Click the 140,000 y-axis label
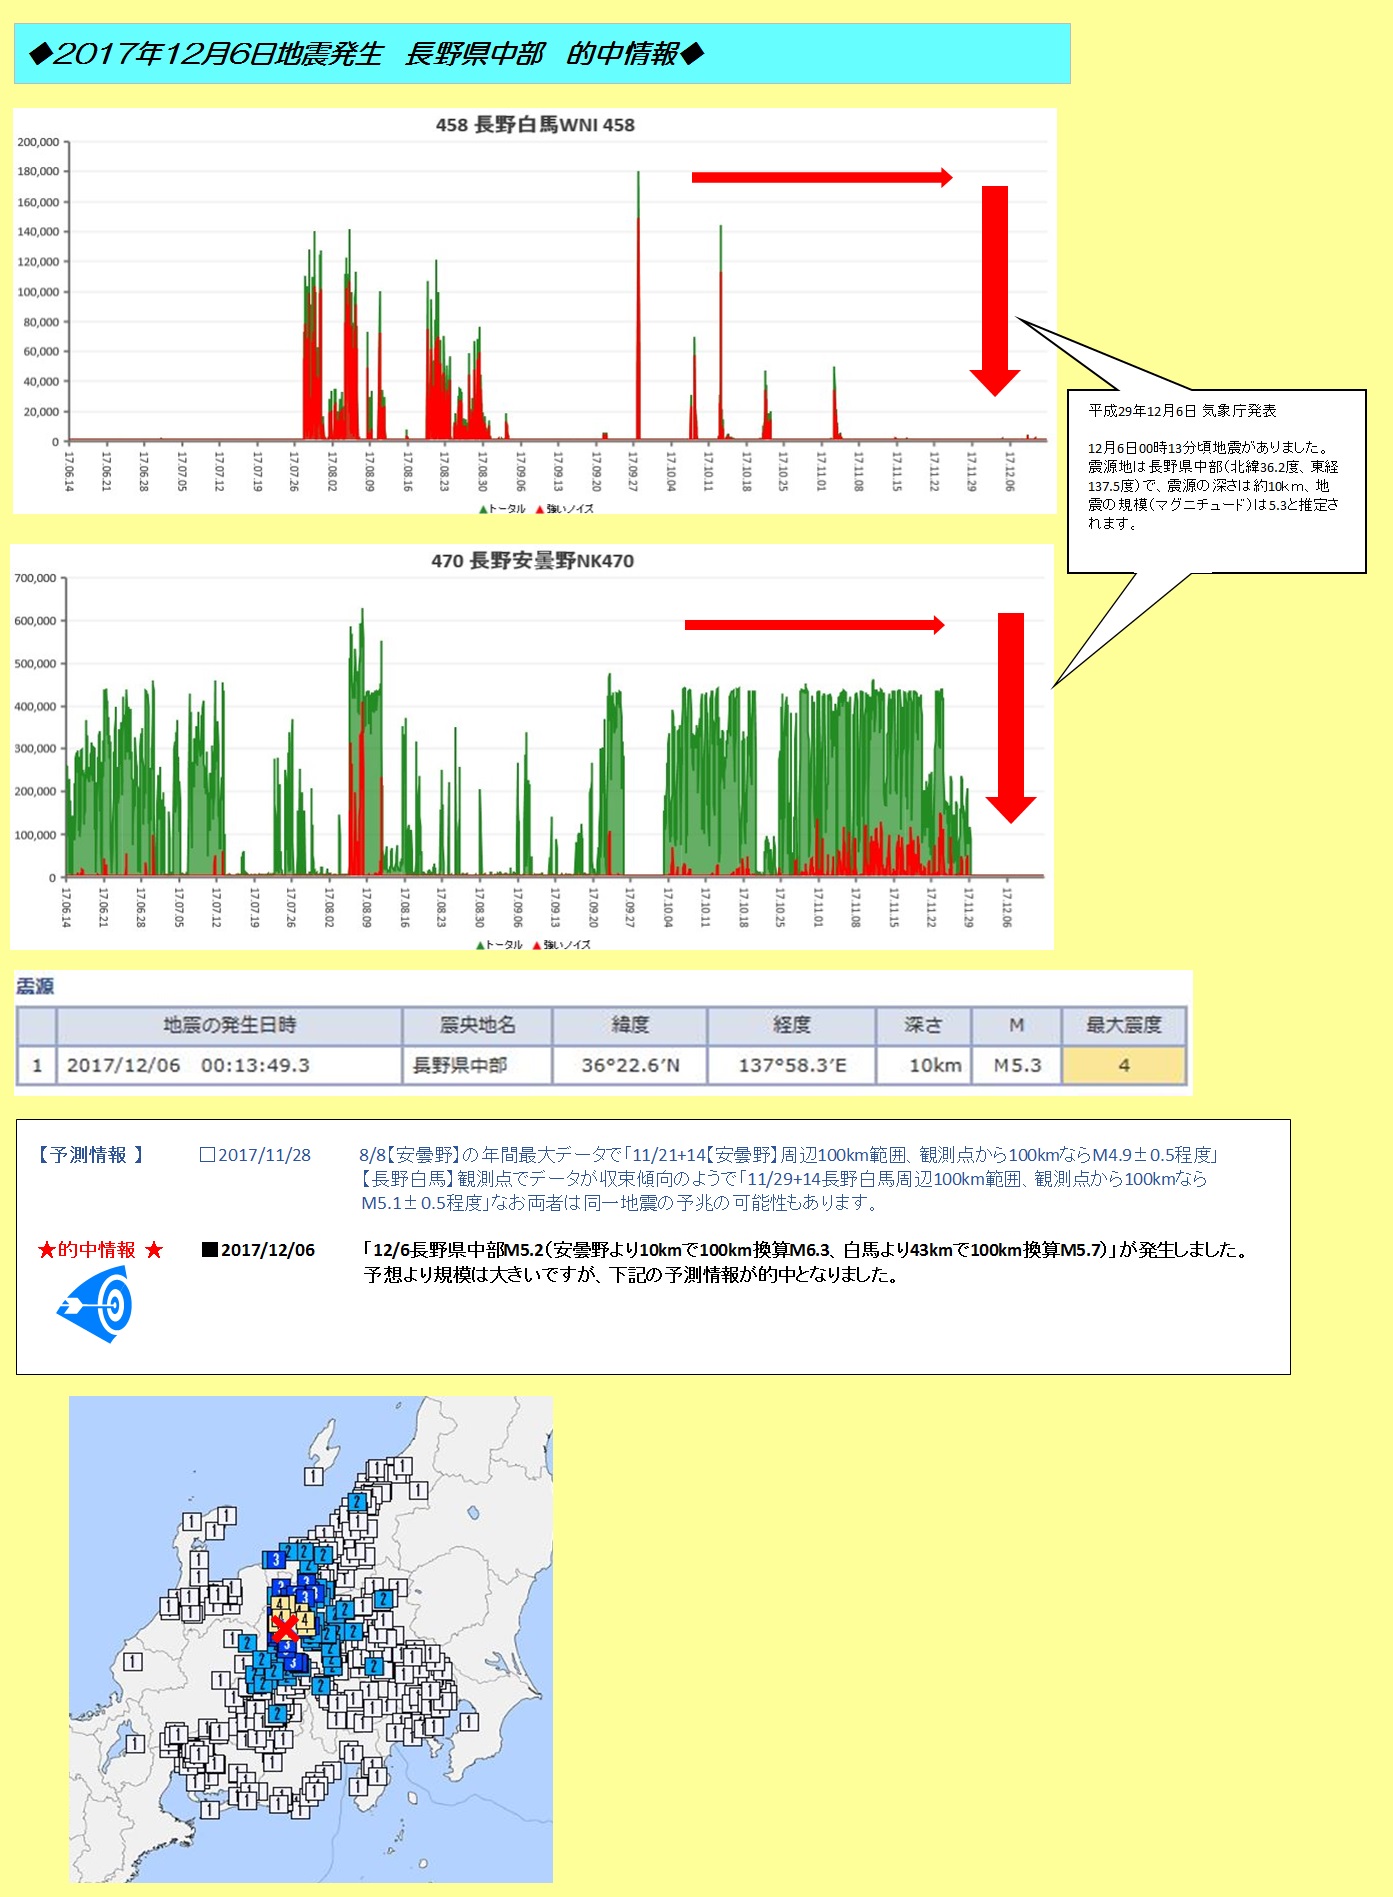This screenshot has height=1897, width=1393. 38,232
